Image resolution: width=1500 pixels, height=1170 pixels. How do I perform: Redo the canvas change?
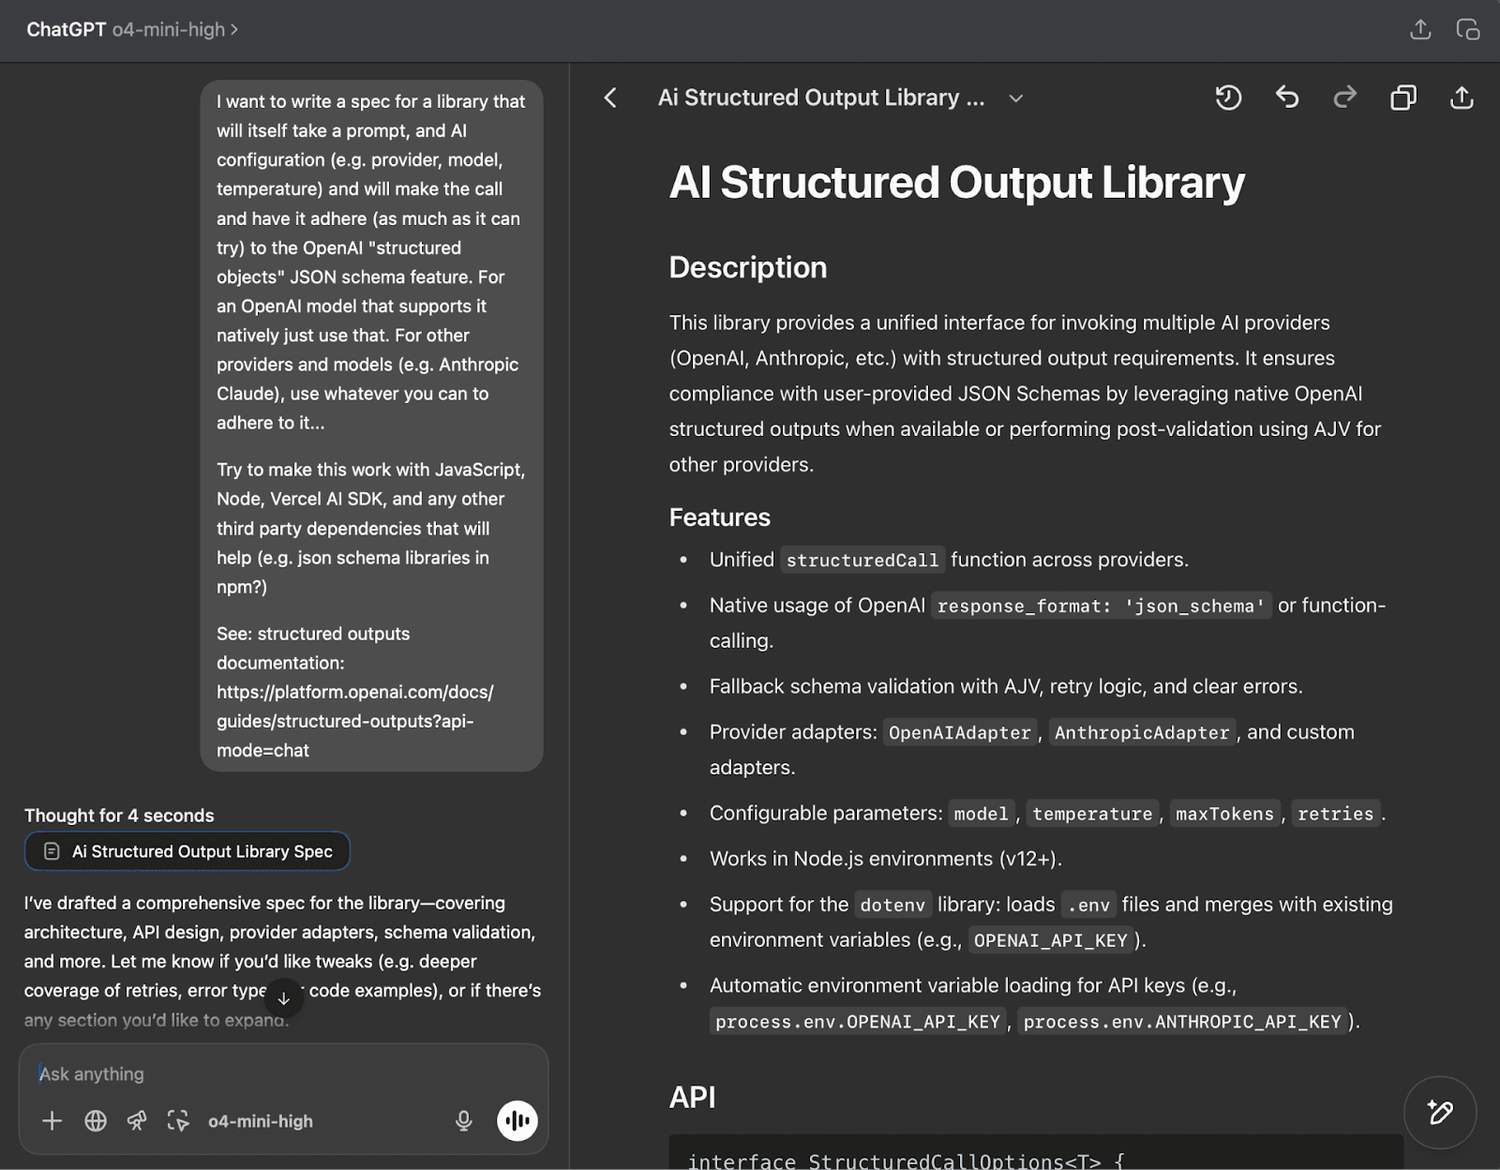1344,97
